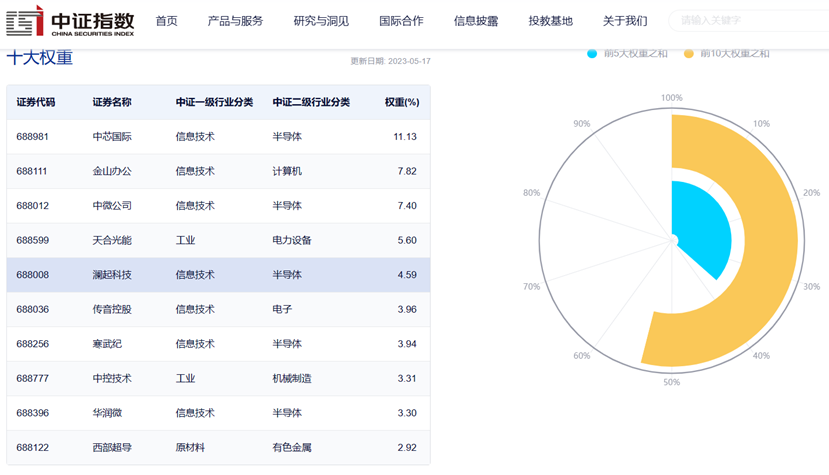Click the 100% label on chart
This screenshot has height=475, width=829.
671,98
